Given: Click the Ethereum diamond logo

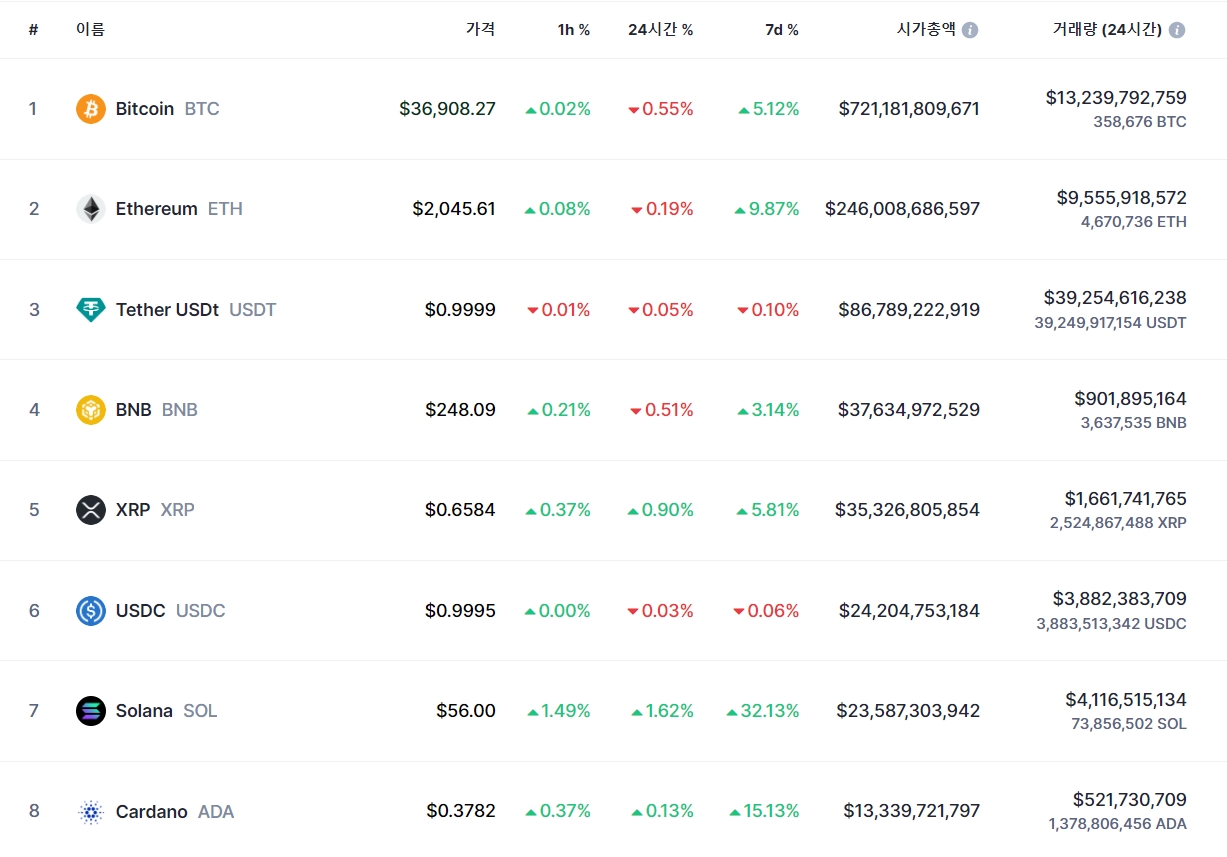Looking at the screenshot, I should [x=91, y=209].
